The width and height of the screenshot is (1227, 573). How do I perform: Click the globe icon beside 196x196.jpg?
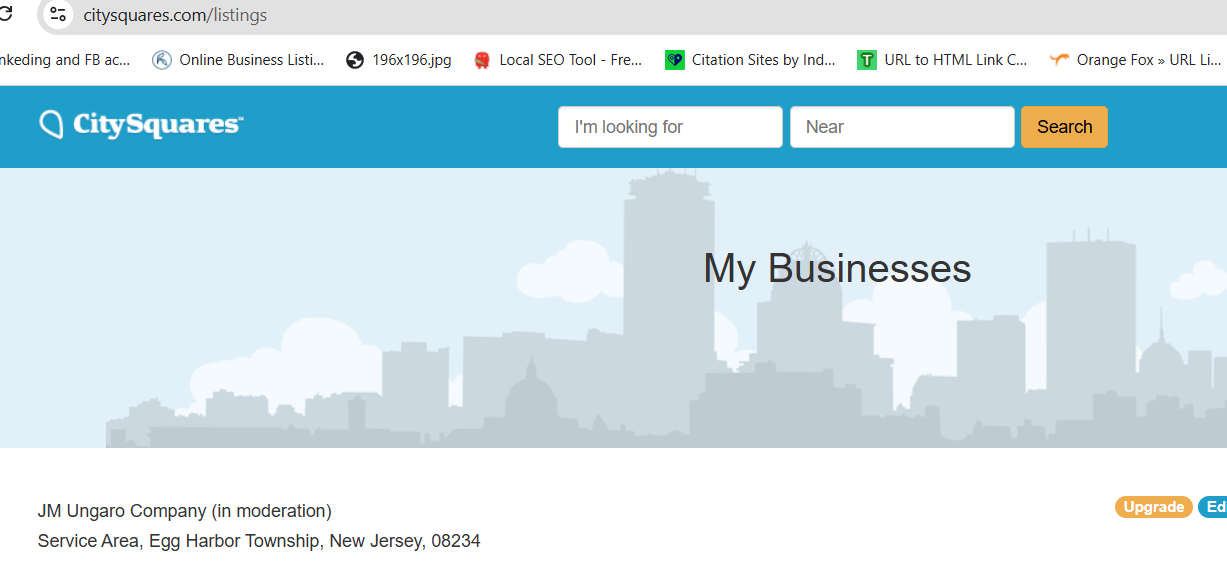point(355,60)
